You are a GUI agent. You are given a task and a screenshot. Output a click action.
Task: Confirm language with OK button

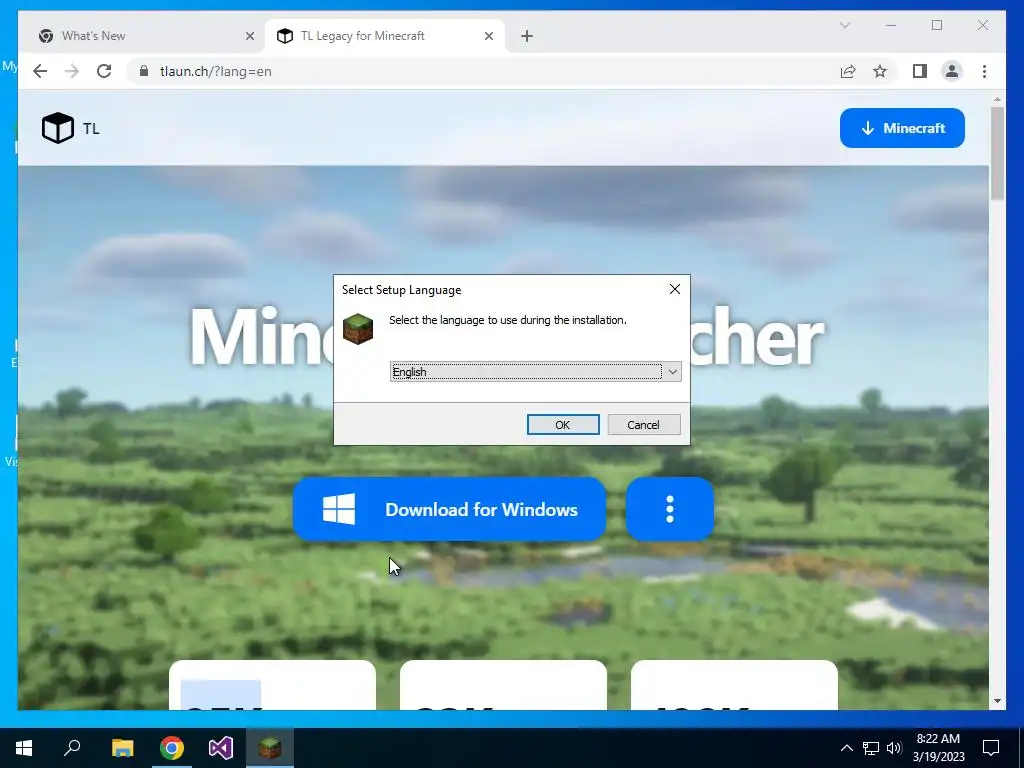[x=563, y=424]
